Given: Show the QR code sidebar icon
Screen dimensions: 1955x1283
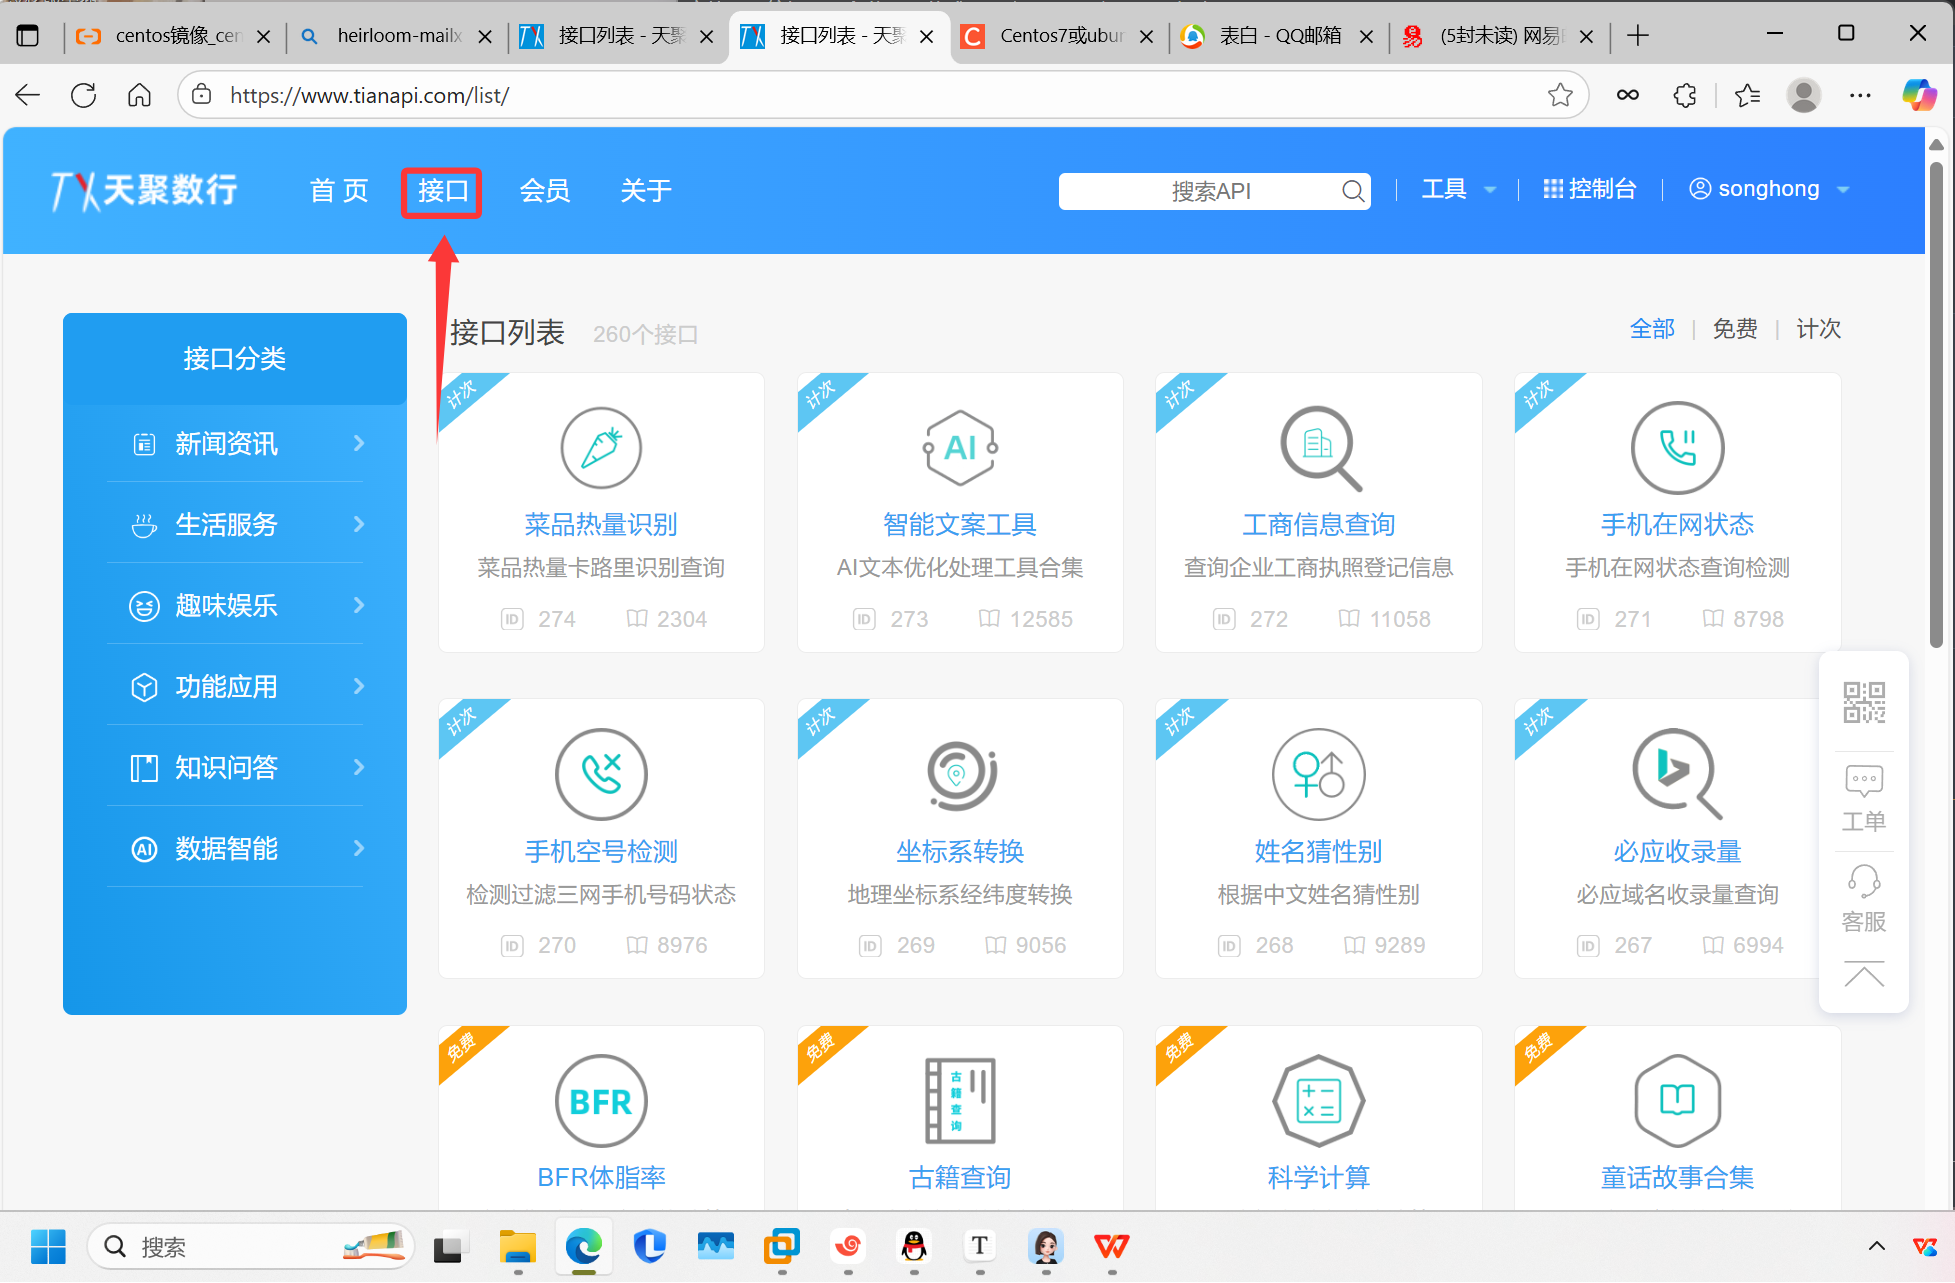Looking at the screenshot, I should click(x=1864, y=703).
